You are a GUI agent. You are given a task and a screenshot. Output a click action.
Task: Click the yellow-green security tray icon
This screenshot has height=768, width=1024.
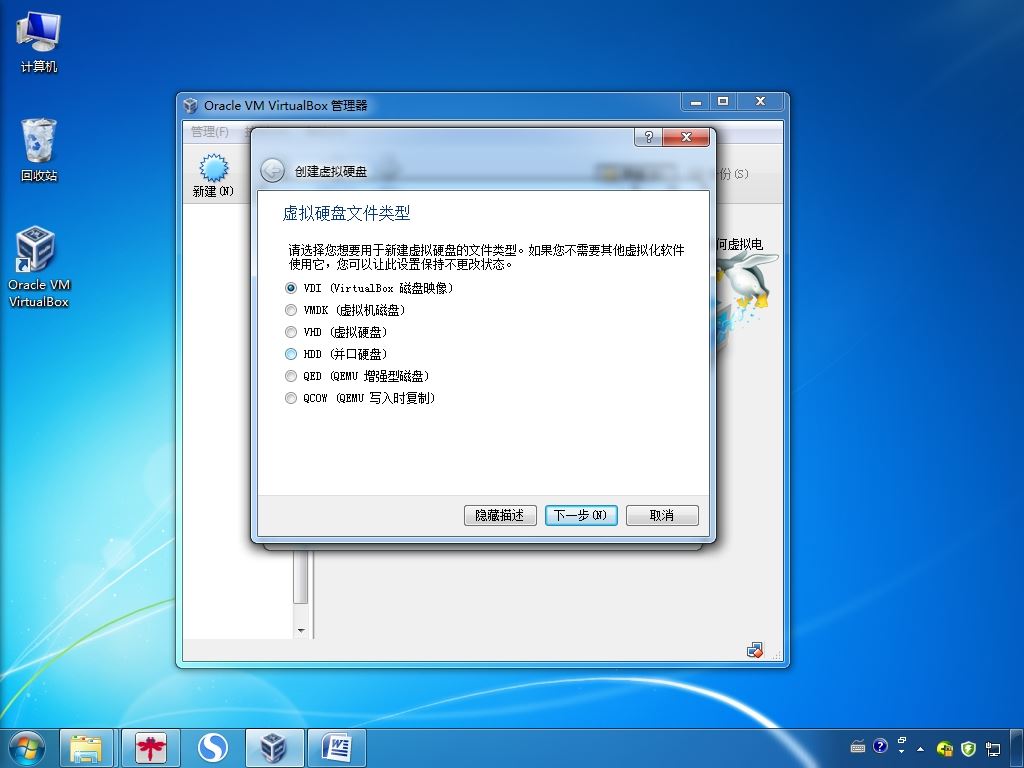pyautogui.click(x=944, y=748)
